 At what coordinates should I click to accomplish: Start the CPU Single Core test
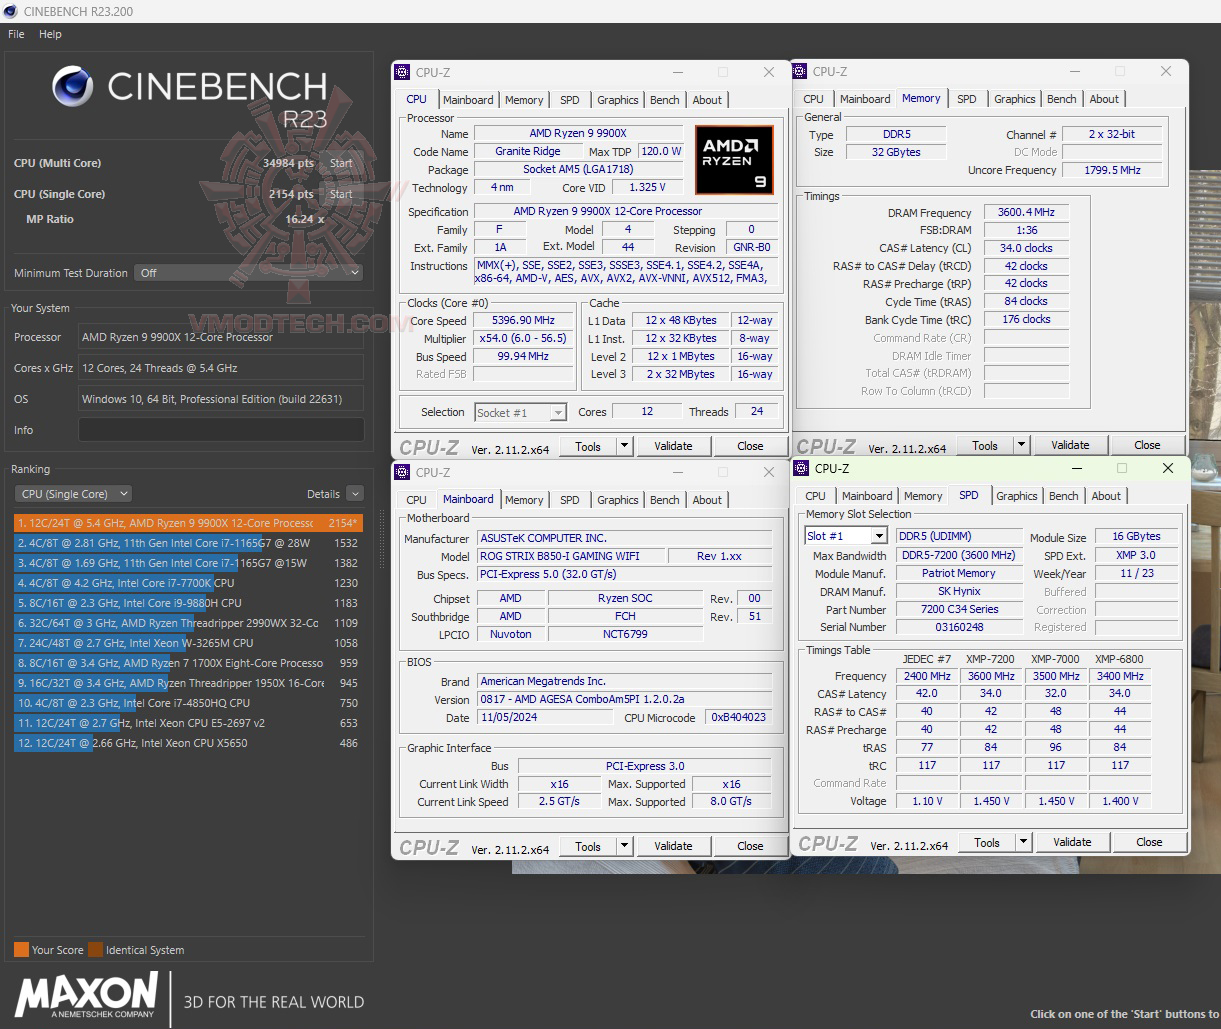341,194
